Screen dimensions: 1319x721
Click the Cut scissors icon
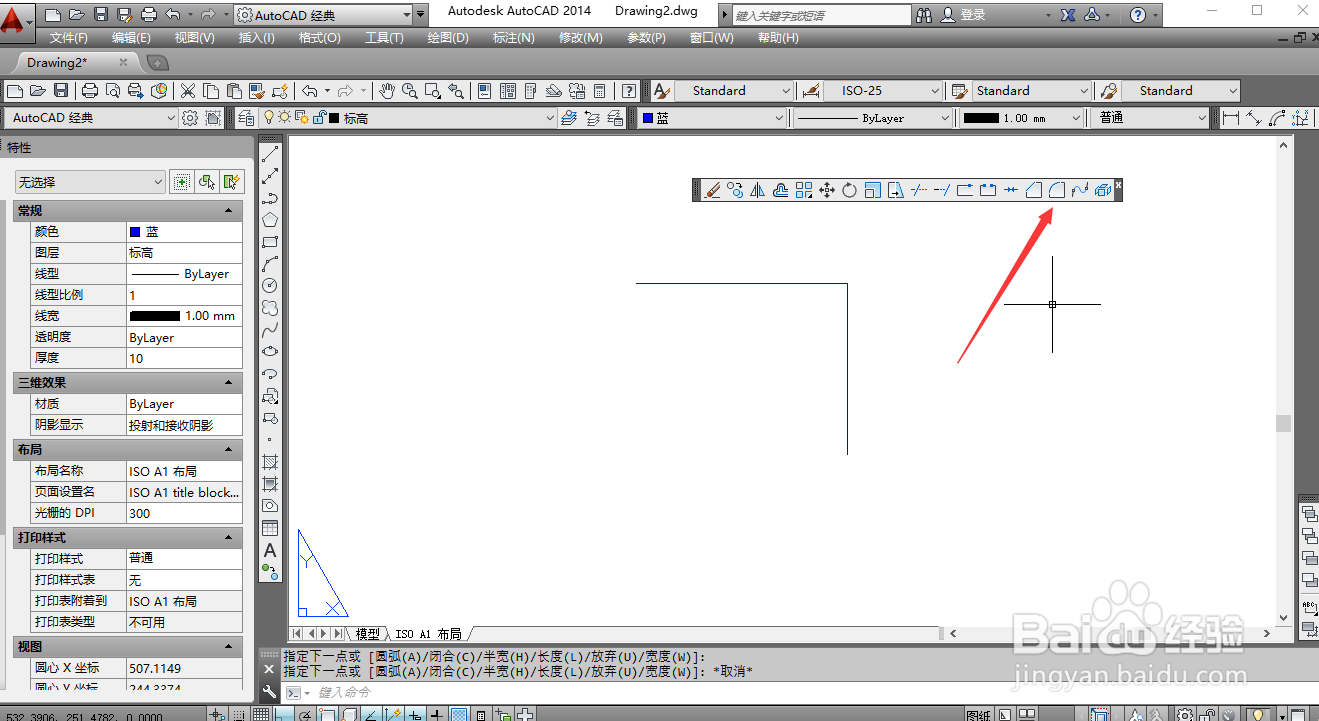pos(188,91)
